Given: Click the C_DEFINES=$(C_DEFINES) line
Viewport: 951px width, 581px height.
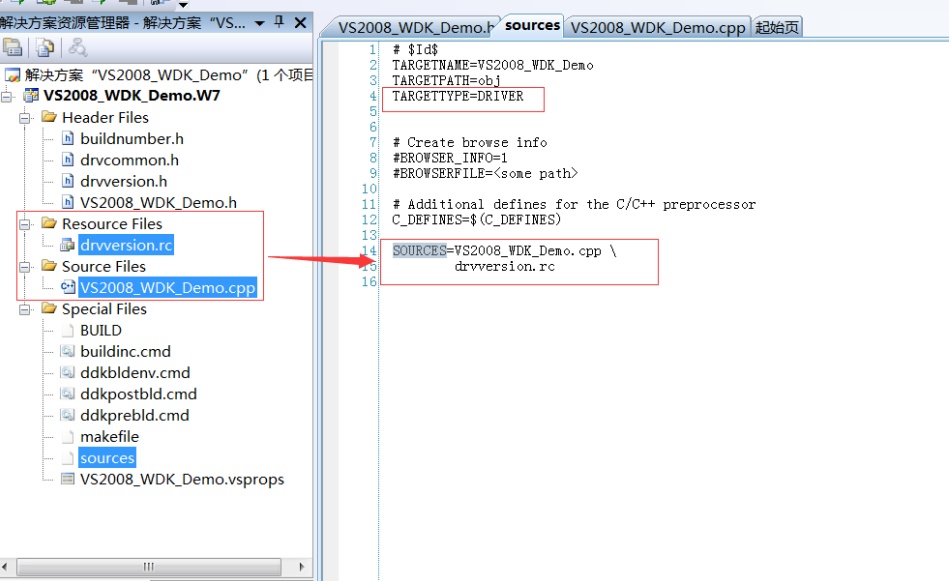Looking at the screenshot, I should pos(477,220).
